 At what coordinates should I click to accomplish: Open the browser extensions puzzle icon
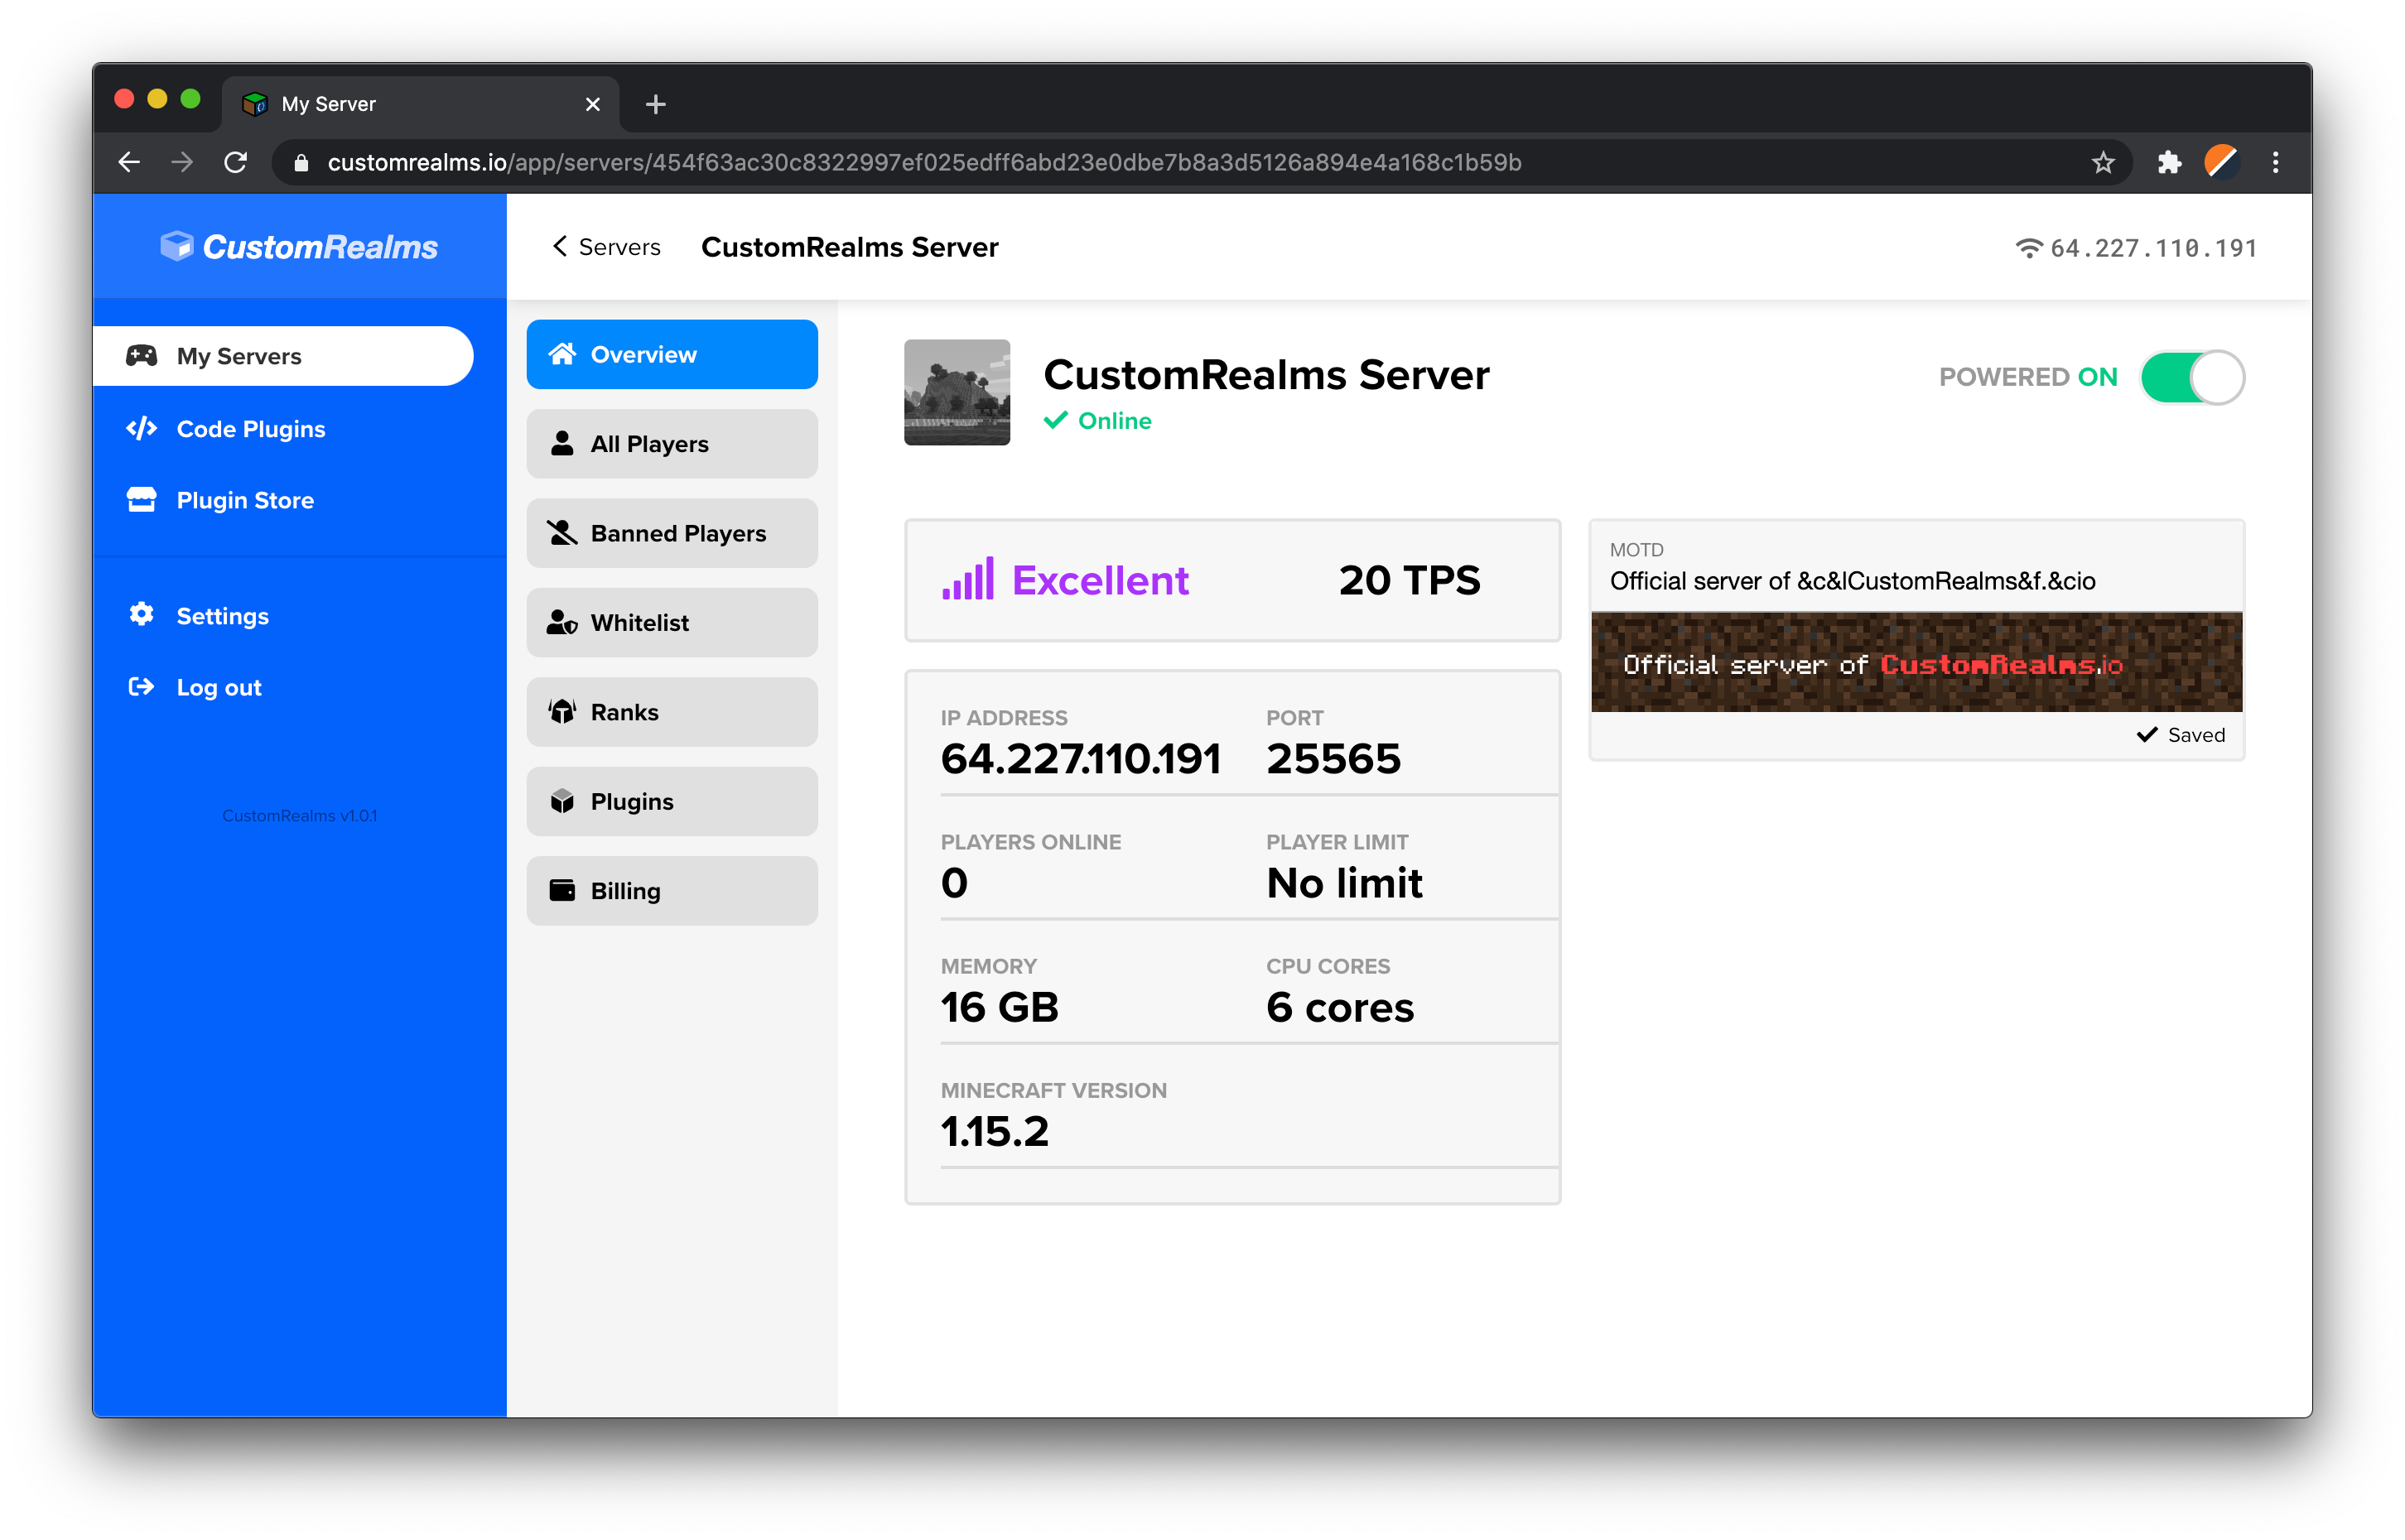(2168, 162)
